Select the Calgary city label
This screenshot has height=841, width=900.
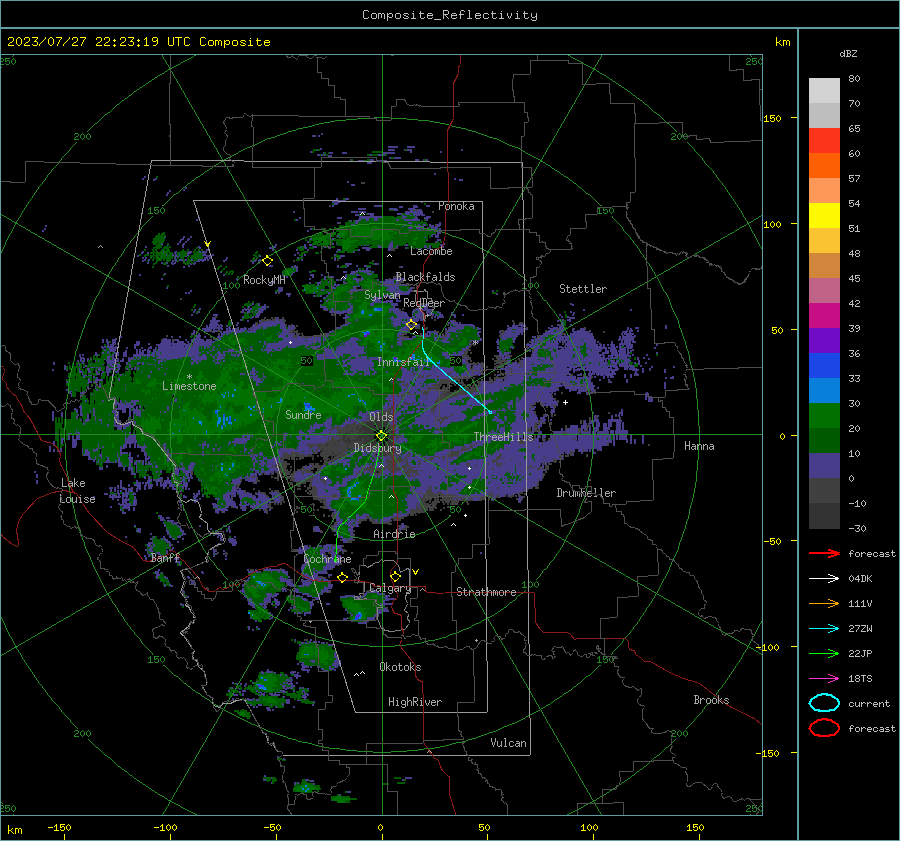[390, 588]
